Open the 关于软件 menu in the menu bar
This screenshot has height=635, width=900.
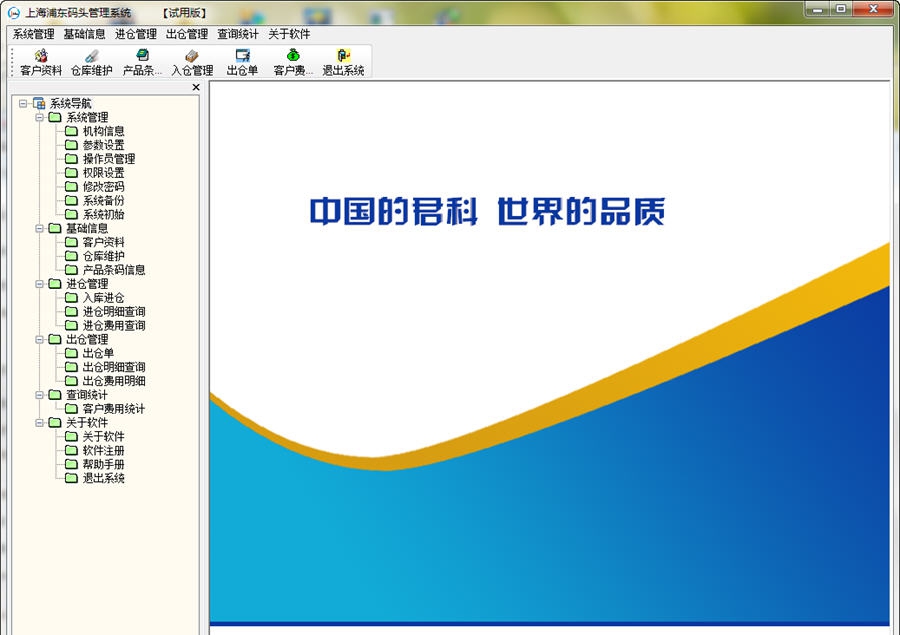[x=289, y=34]
